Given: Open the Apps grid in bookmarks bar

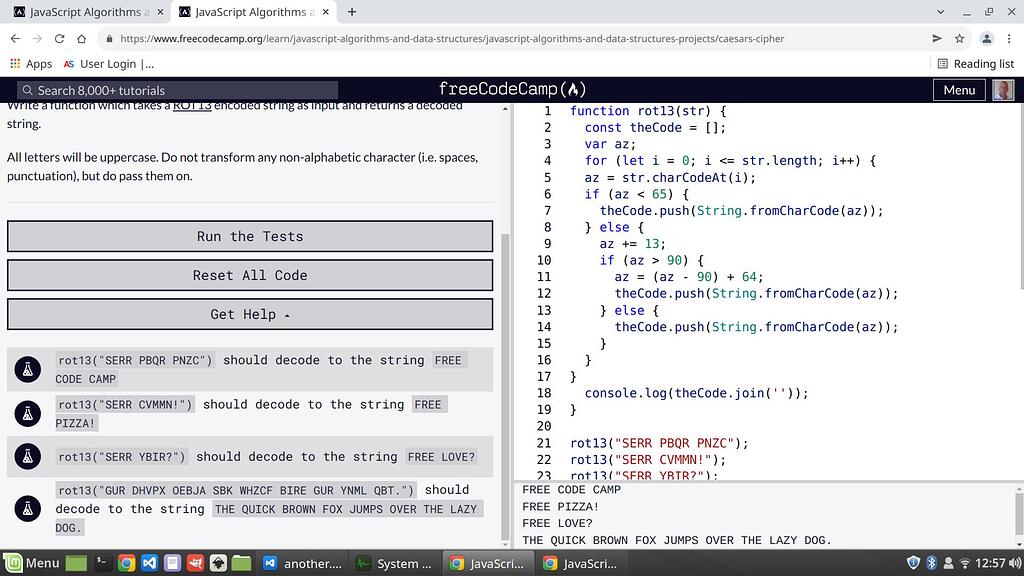Looking at the screenshot, I should (14, 63).
